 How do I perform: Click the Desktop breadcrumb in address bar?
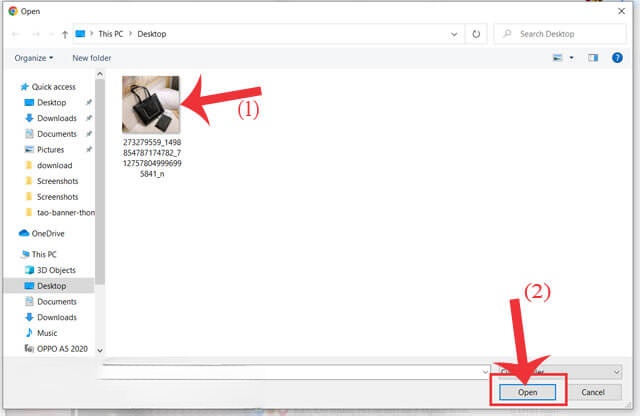pos(152,34)
